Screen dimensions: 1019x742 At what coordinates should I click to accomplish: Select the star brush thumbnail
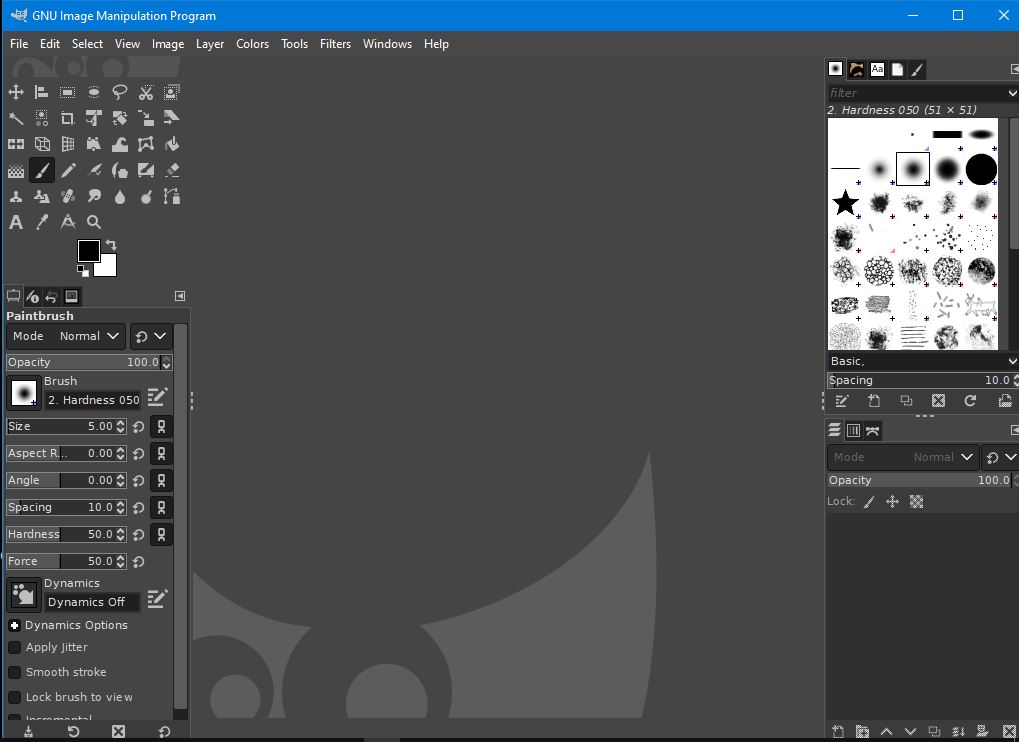pos(845,203)
